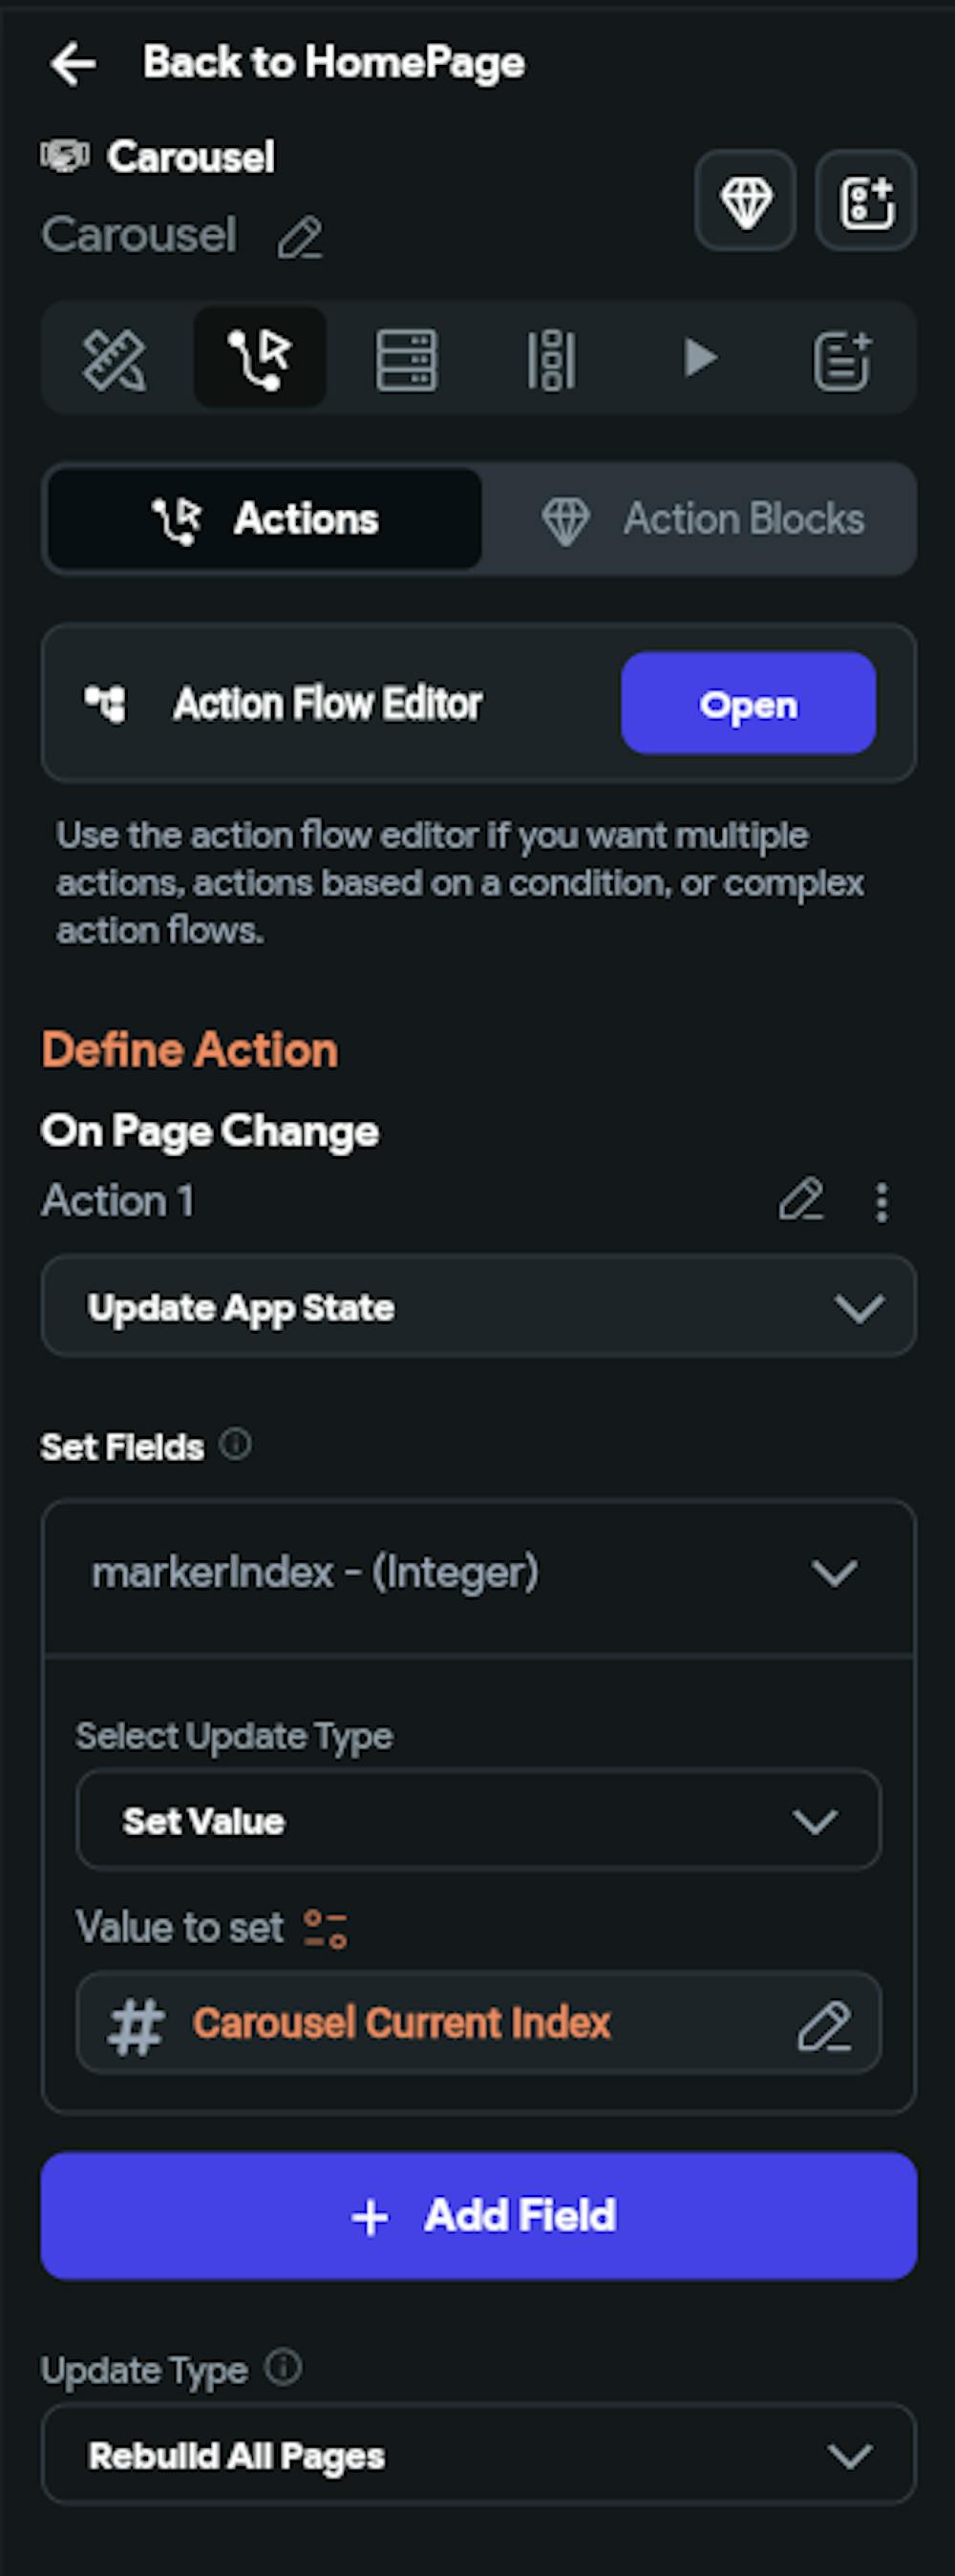Rename Action 1 with pencil icon
The height and width of the screenshot is (2576, 955).
pyautogui.click(x=801, y=1200)
